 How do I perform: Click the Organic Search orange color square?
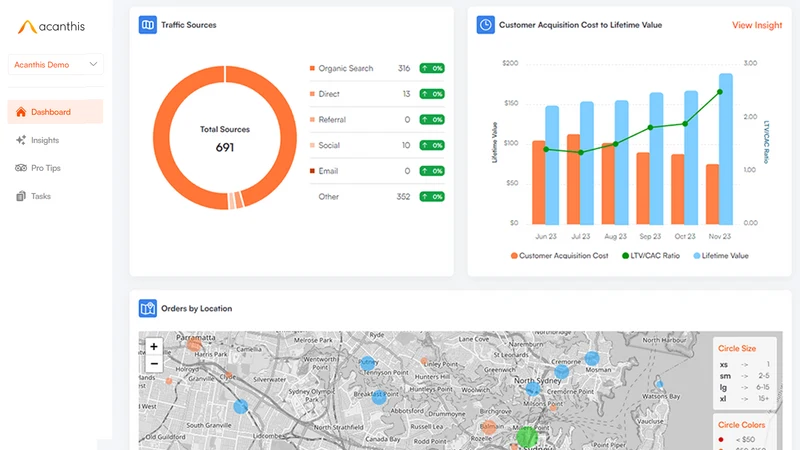312,68
